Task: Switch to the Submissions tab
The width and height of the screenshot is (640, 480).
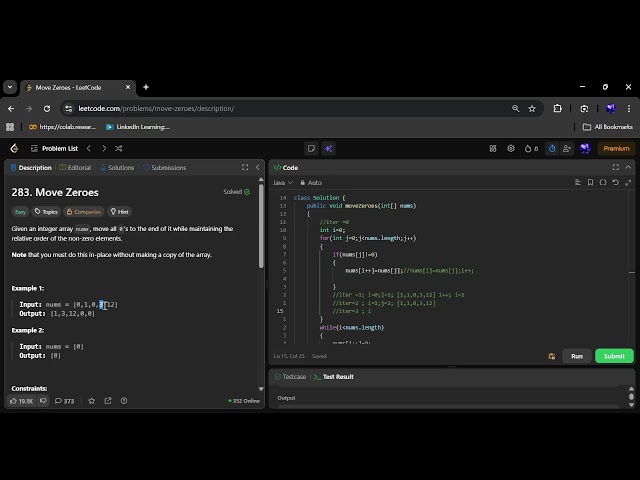Action: (165, 168)
